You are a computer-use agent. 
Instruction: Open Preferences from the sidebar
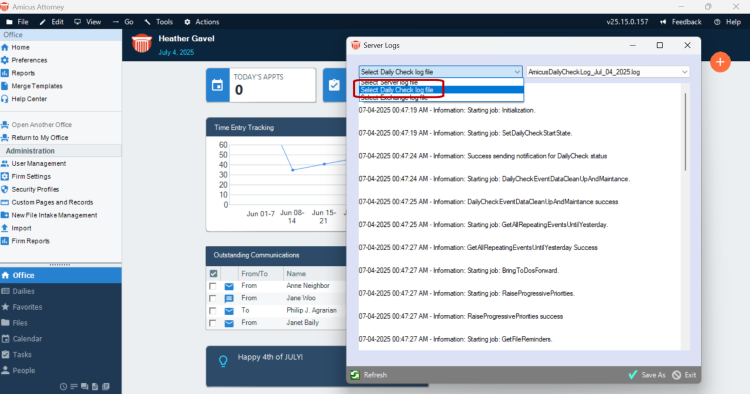pos(24,60)
